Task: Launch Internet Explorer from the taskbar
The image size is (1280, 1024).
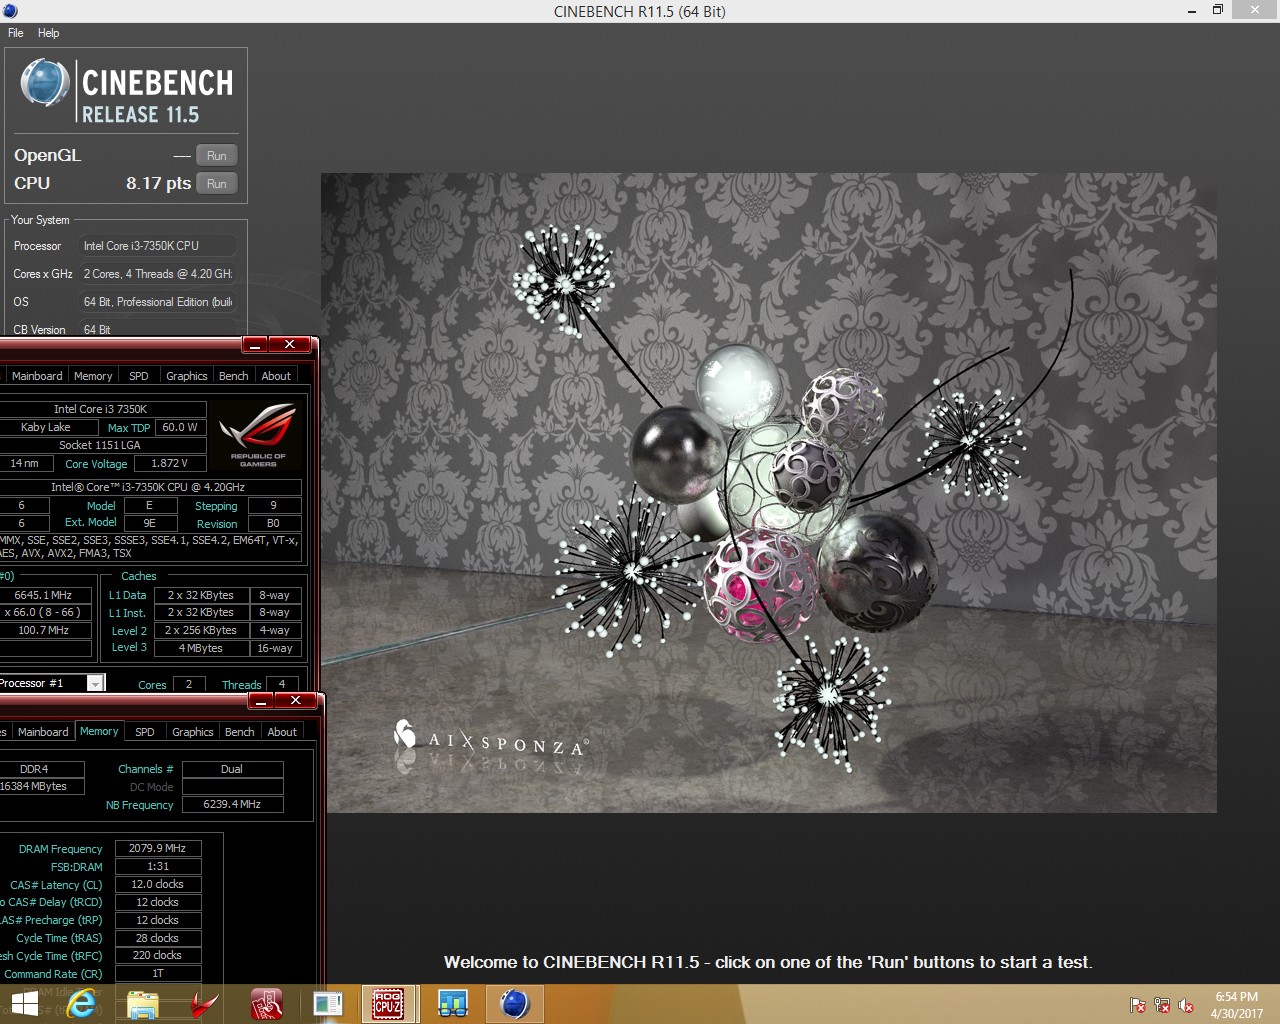Action: [x=82, y=1003]
